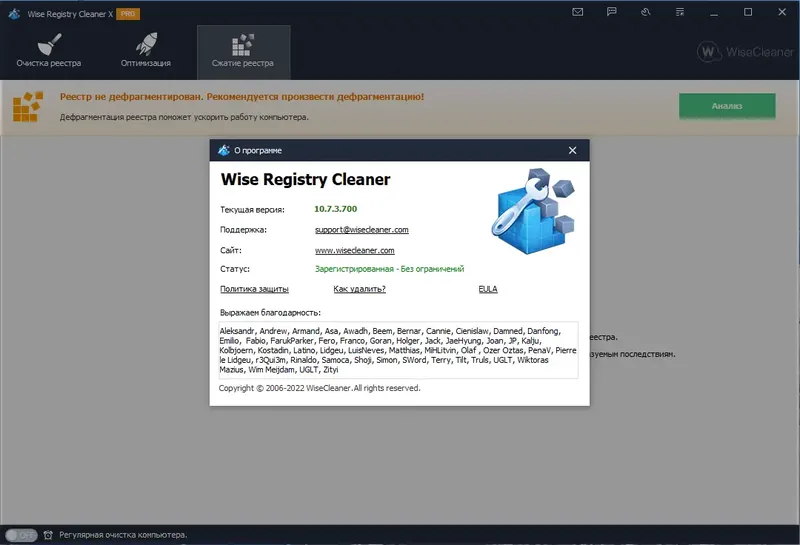Click the PRO badge in title bar

128,14
